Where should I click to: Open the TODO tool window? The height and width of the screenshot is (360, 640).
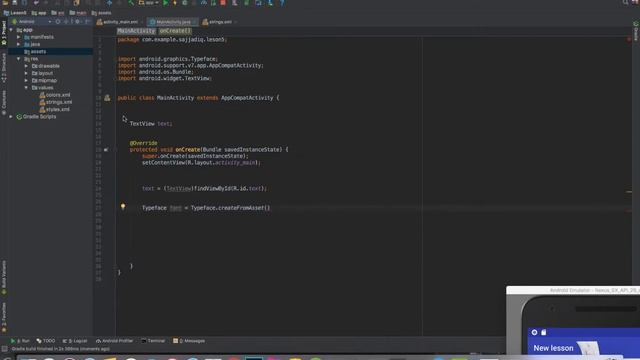46,341
